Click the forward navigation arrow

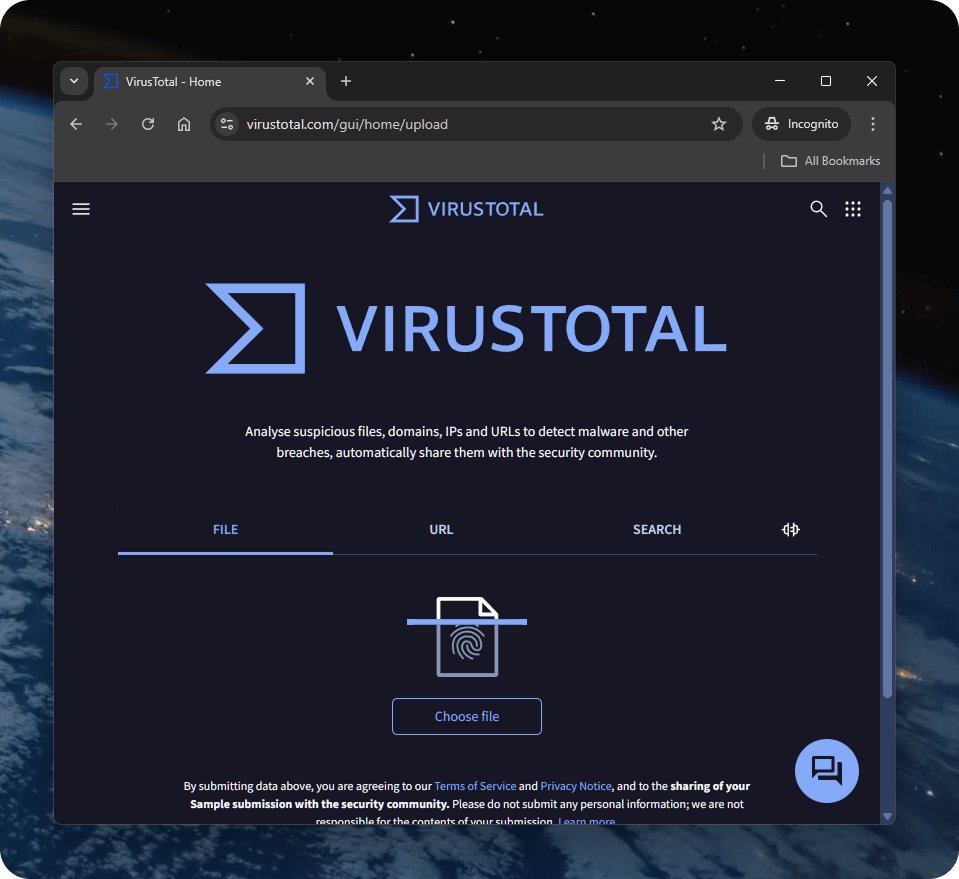coord(111,124)
